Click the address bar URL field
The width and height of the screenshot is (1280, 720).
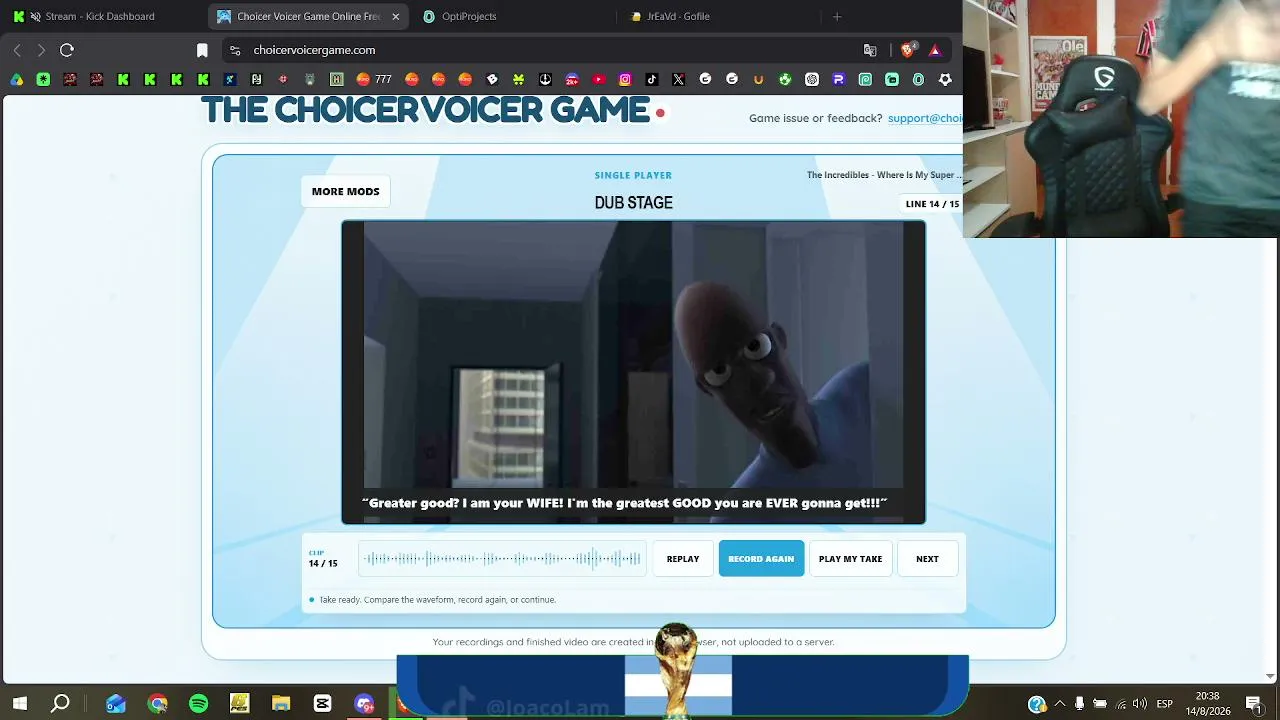(x=550, y=50)
